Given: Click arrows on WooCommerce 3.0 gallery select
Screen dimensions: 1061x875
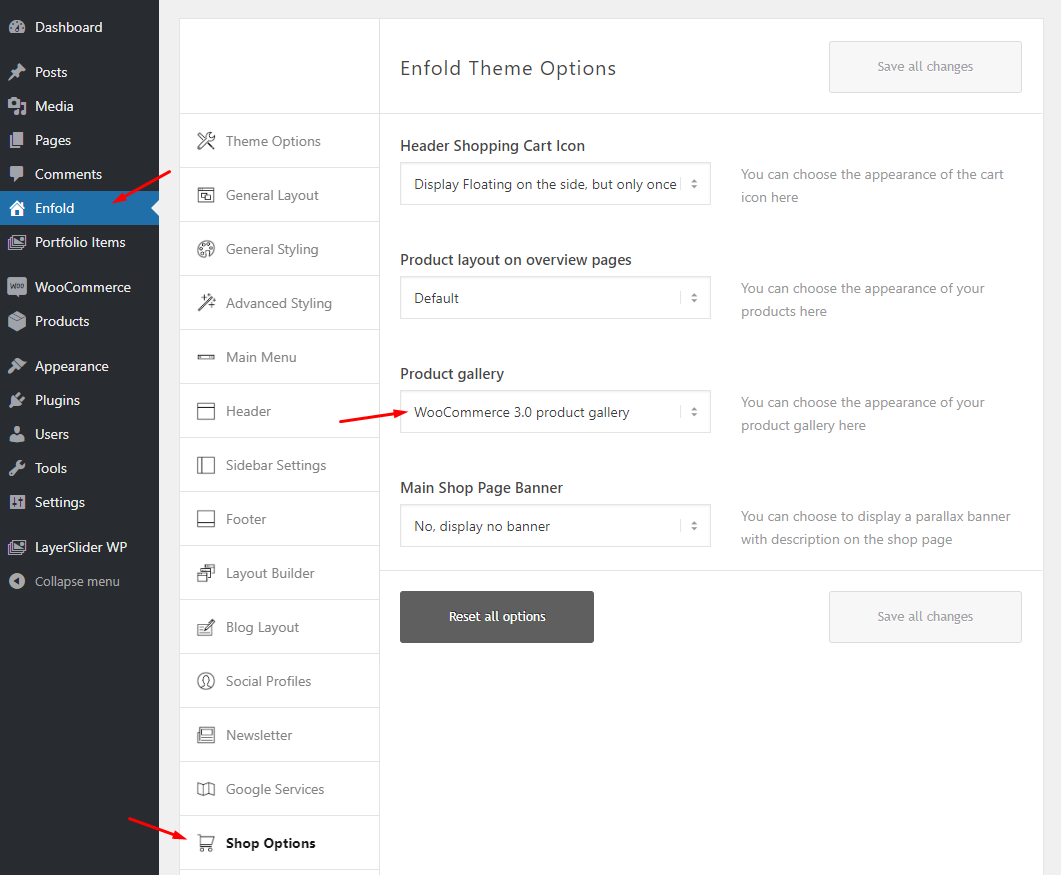Looking at the screenshot, I should [694, 411].
